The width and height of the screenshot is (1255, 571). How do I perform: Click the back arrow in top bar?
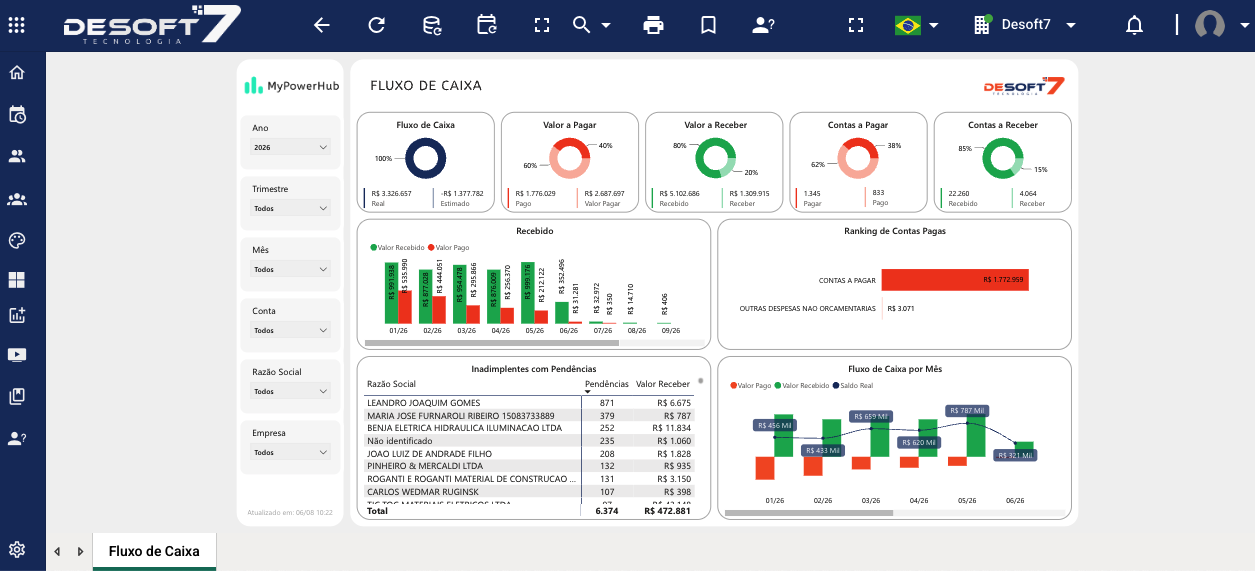pyautogui.click(x=322, y=25)
